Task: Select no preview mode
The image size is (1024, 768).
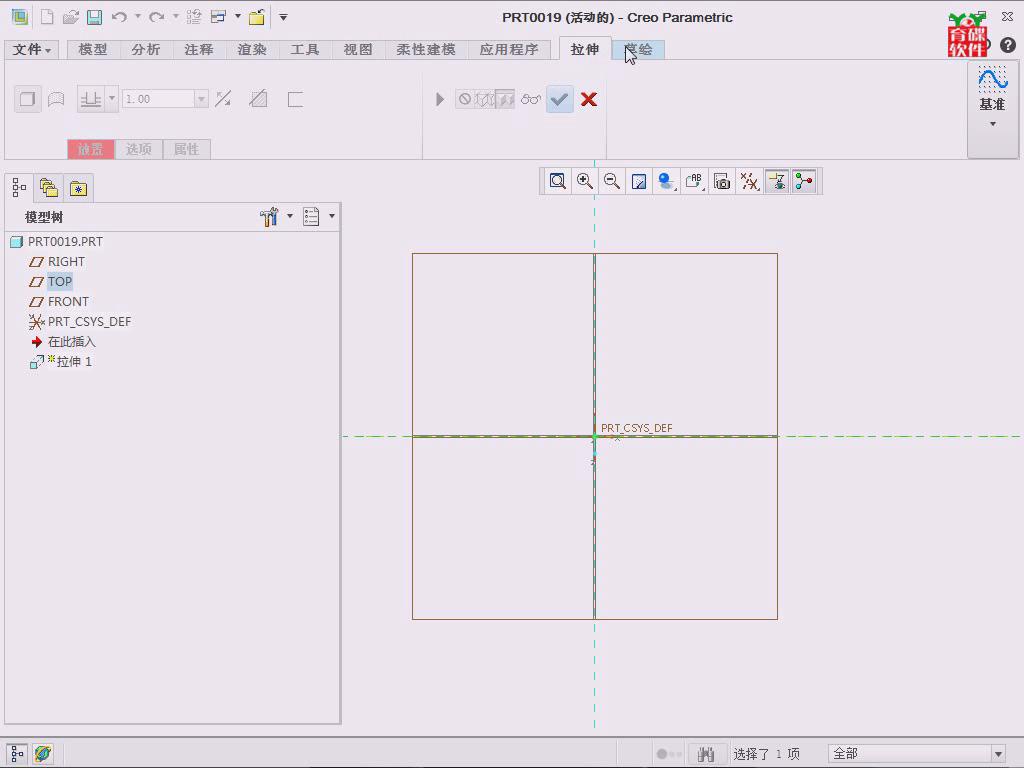Action: click(465, 99)
